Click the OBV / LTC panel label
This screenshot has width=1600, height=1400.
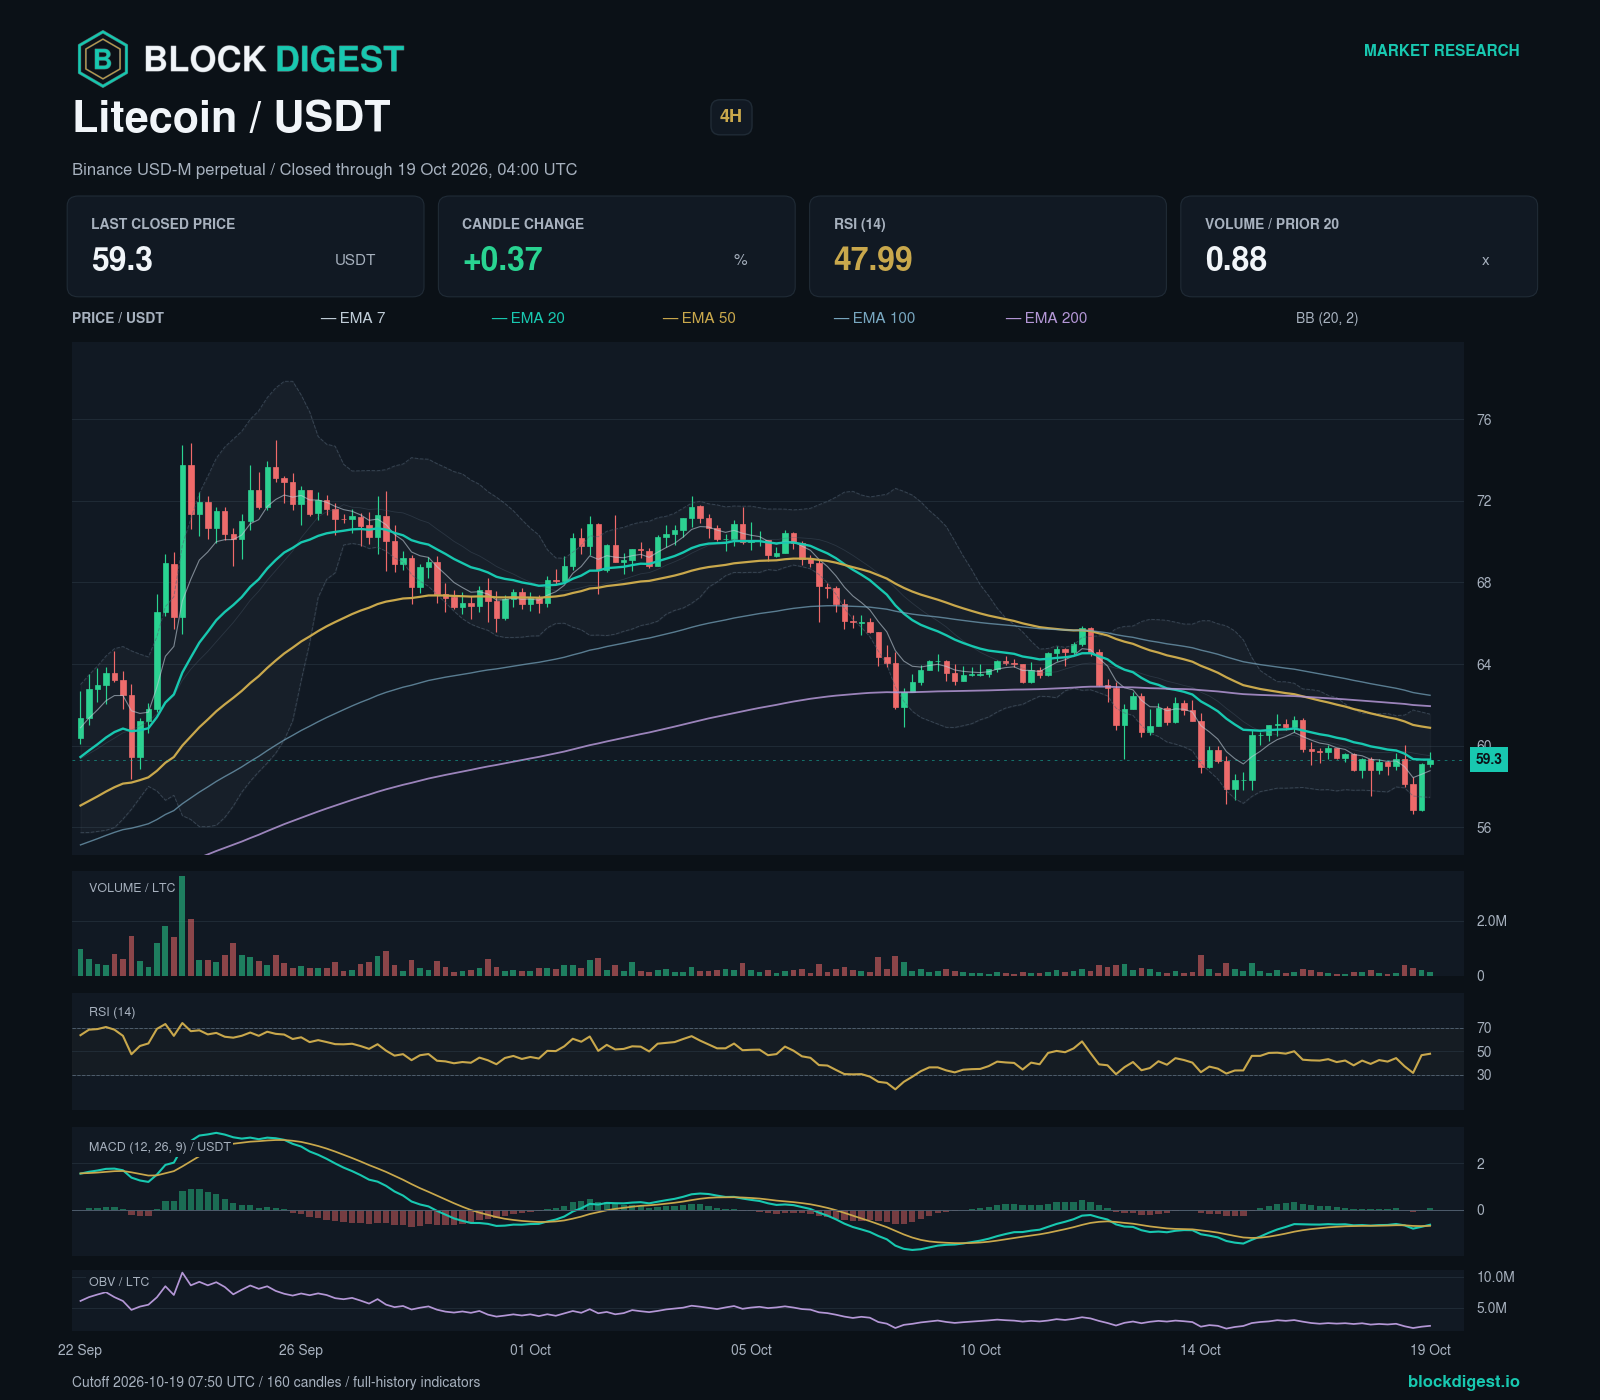119,1282
